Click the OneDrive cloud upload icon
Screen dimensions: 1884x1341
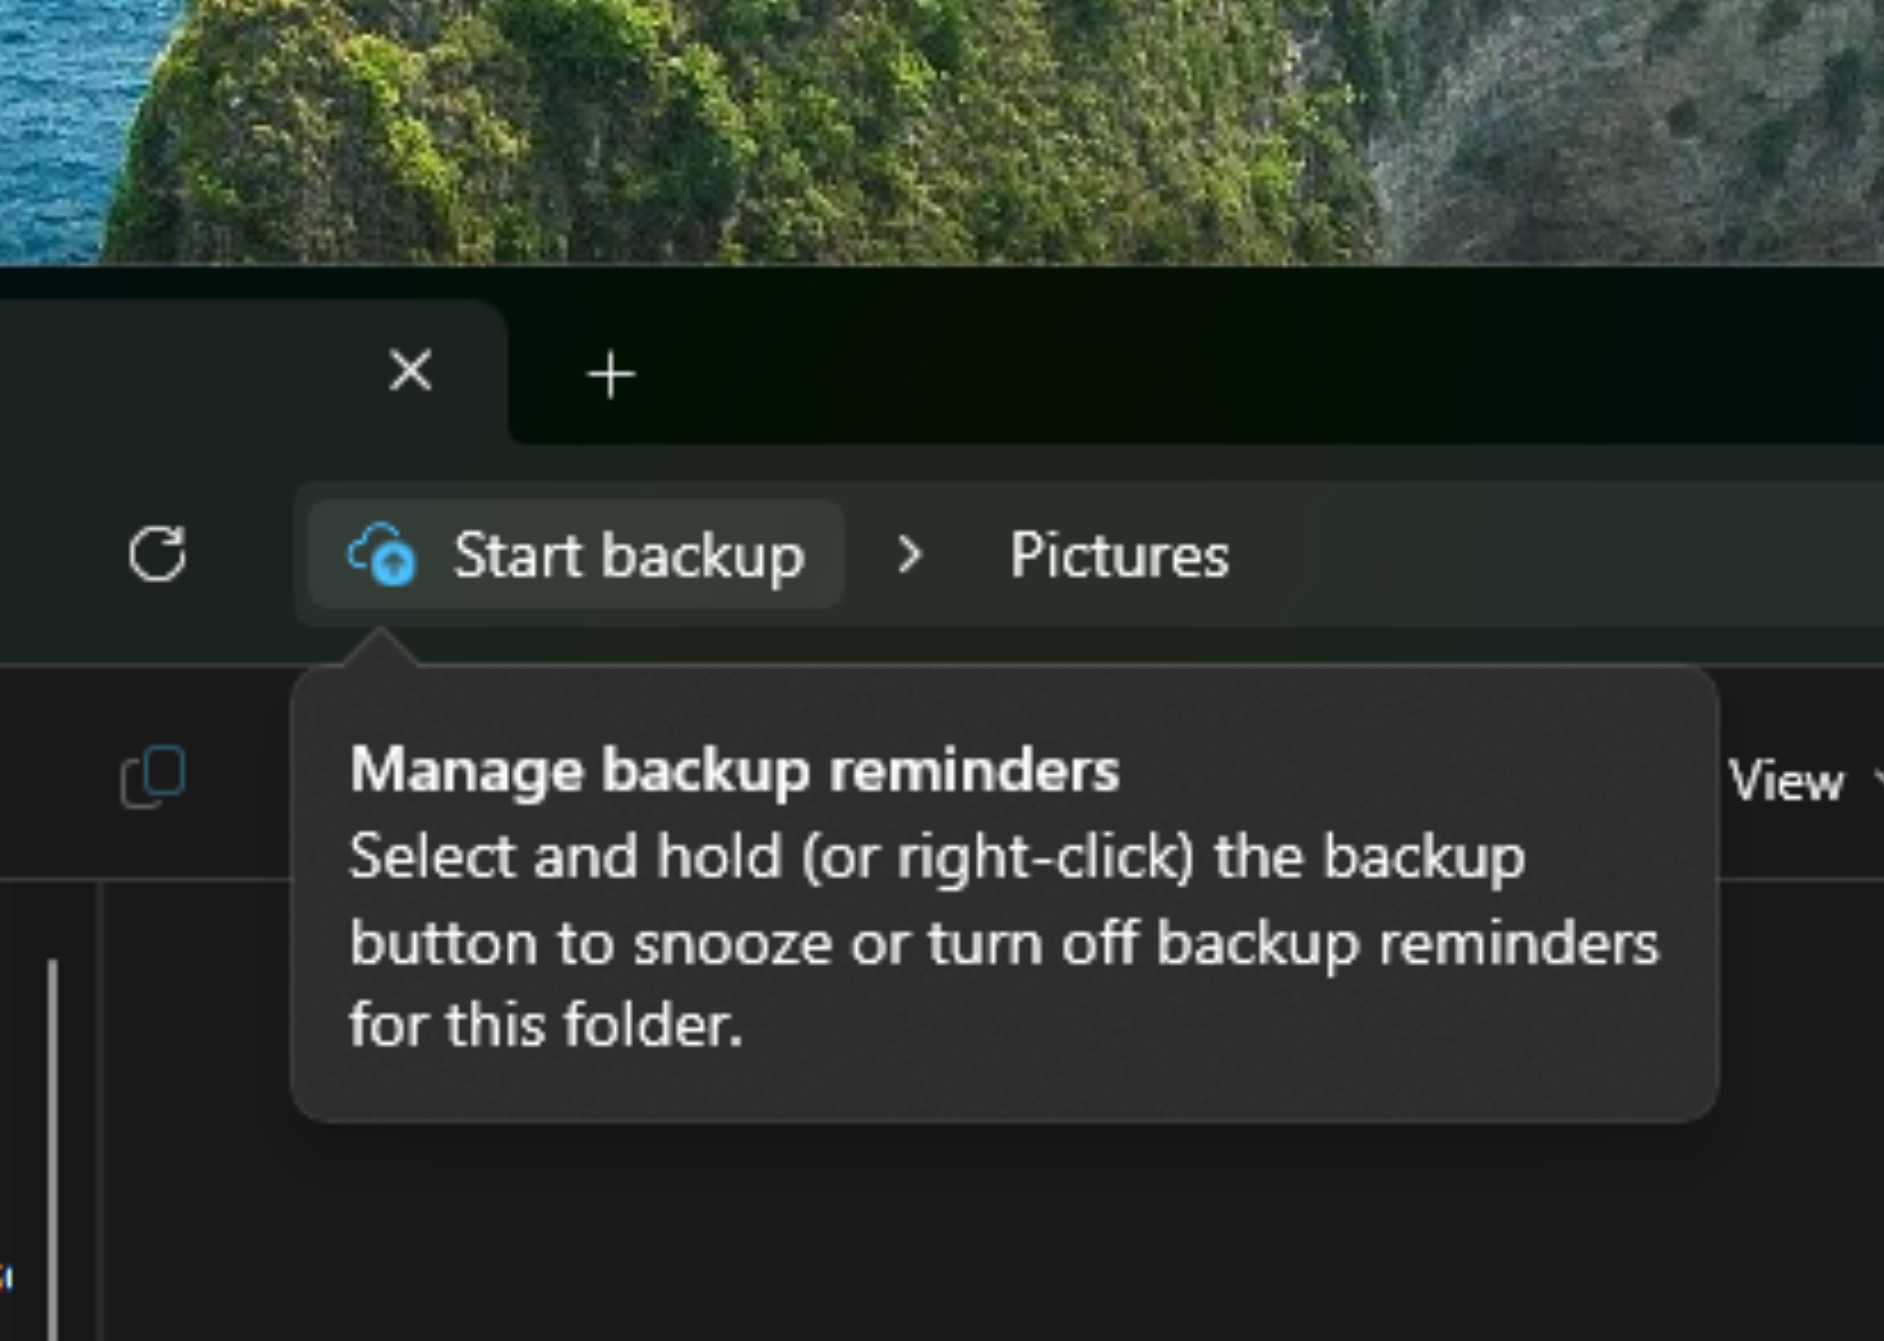tap(381, 554)
